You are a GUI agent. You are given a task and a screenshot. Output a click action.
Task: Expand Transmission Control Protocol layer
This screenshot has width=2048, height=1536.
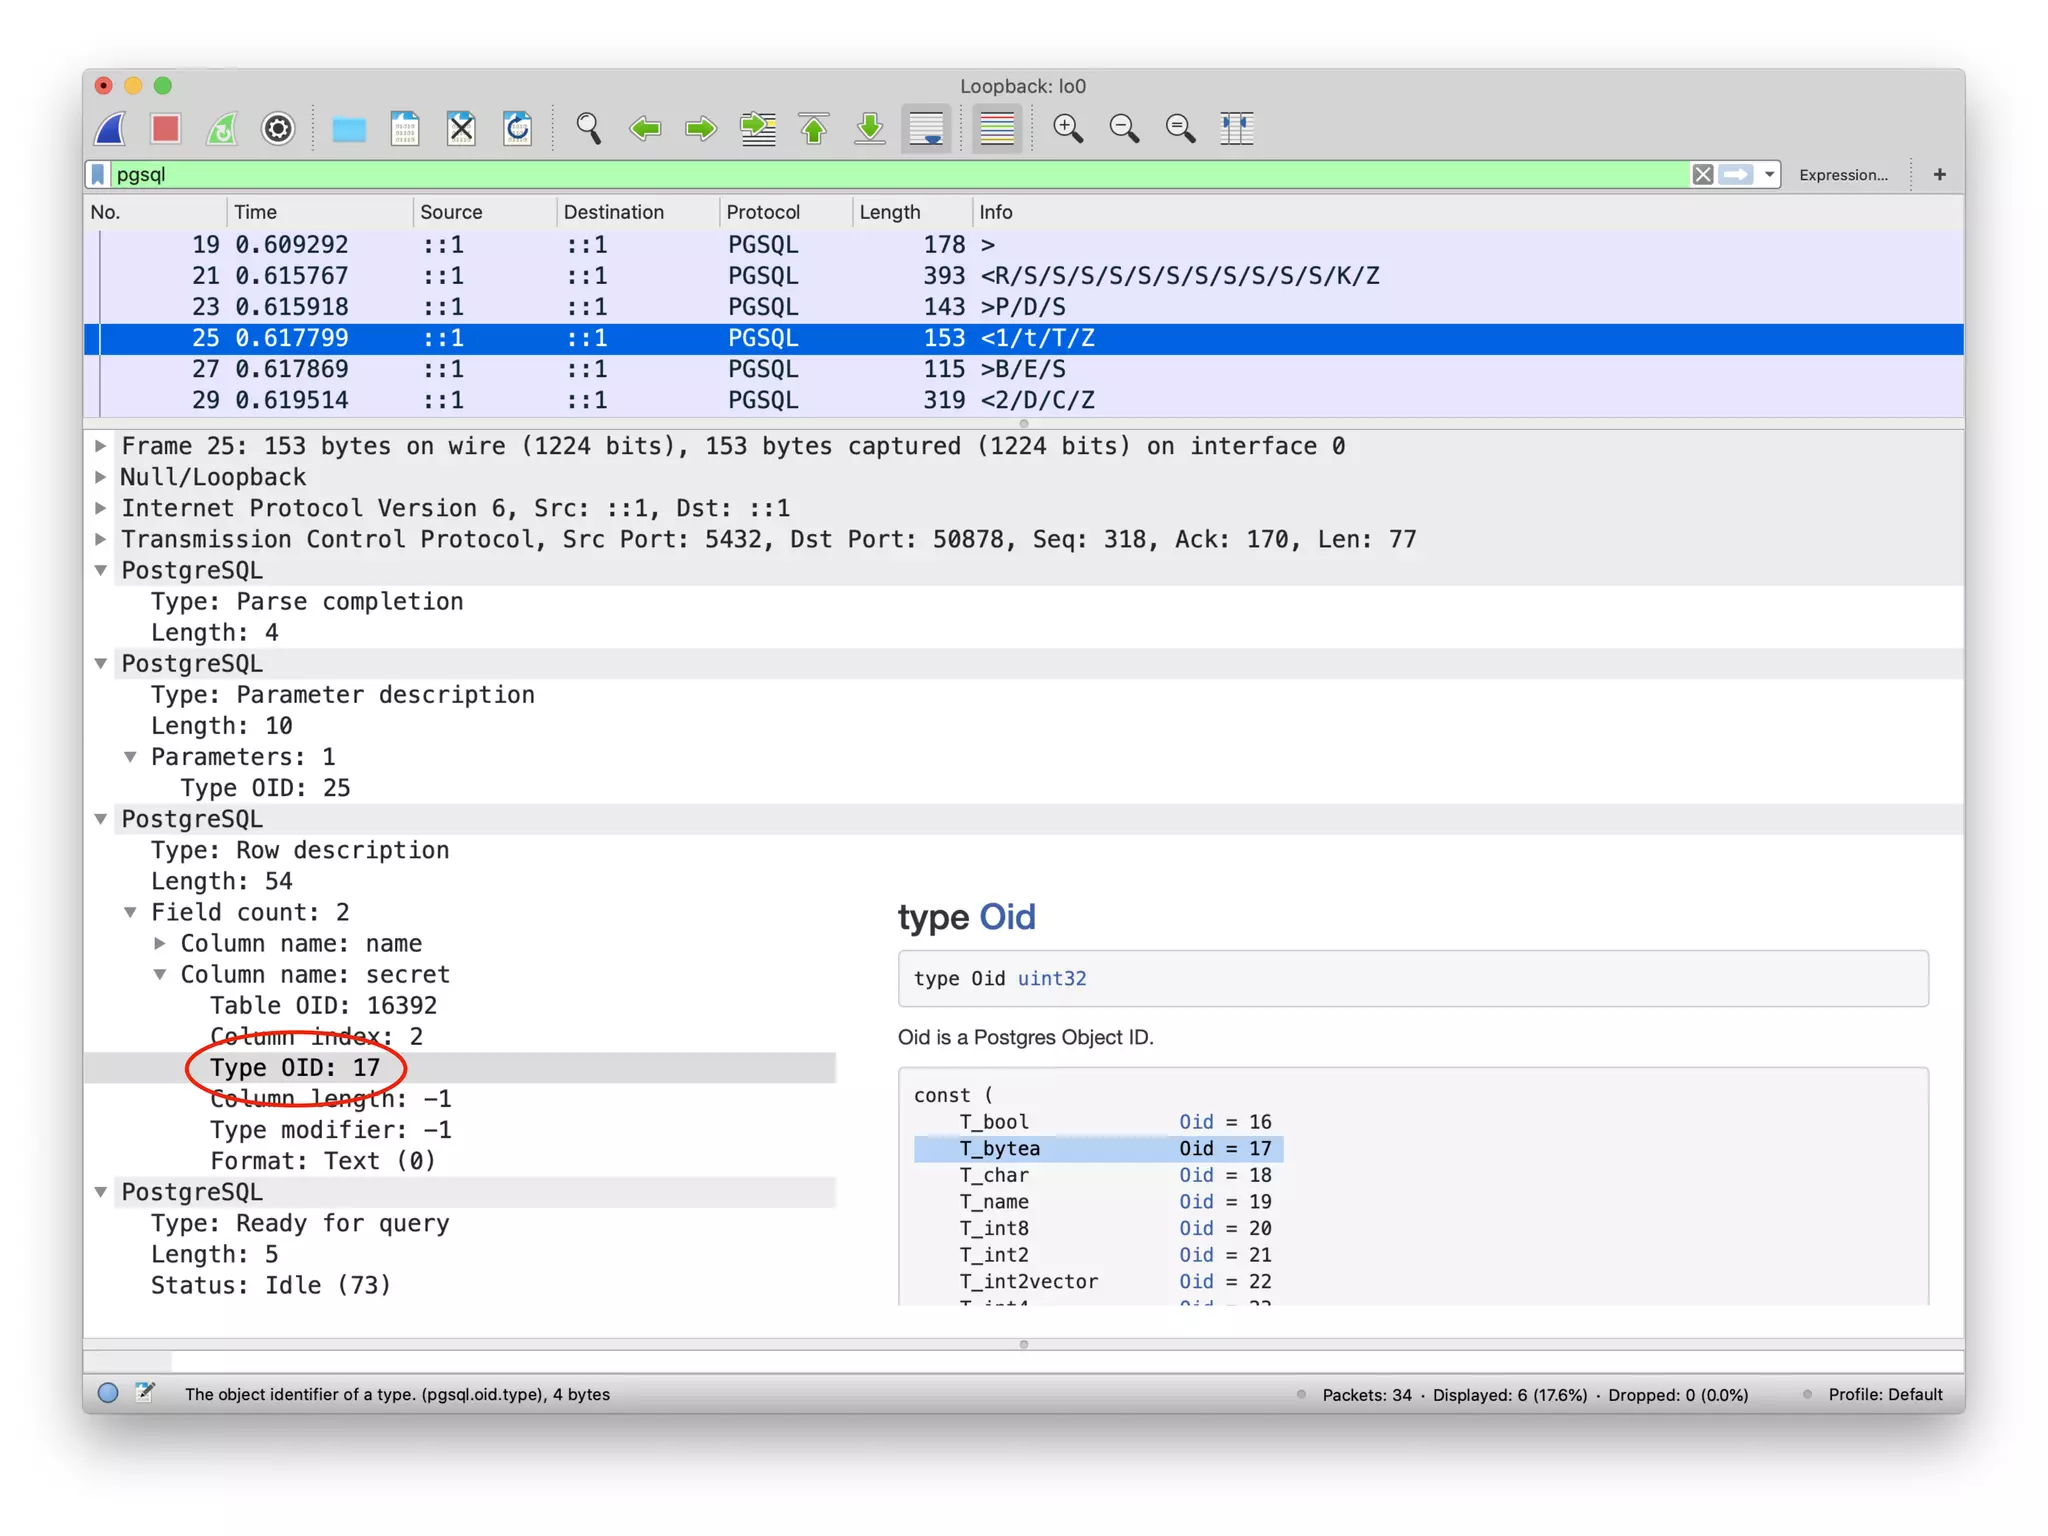[x=101, y=539]
